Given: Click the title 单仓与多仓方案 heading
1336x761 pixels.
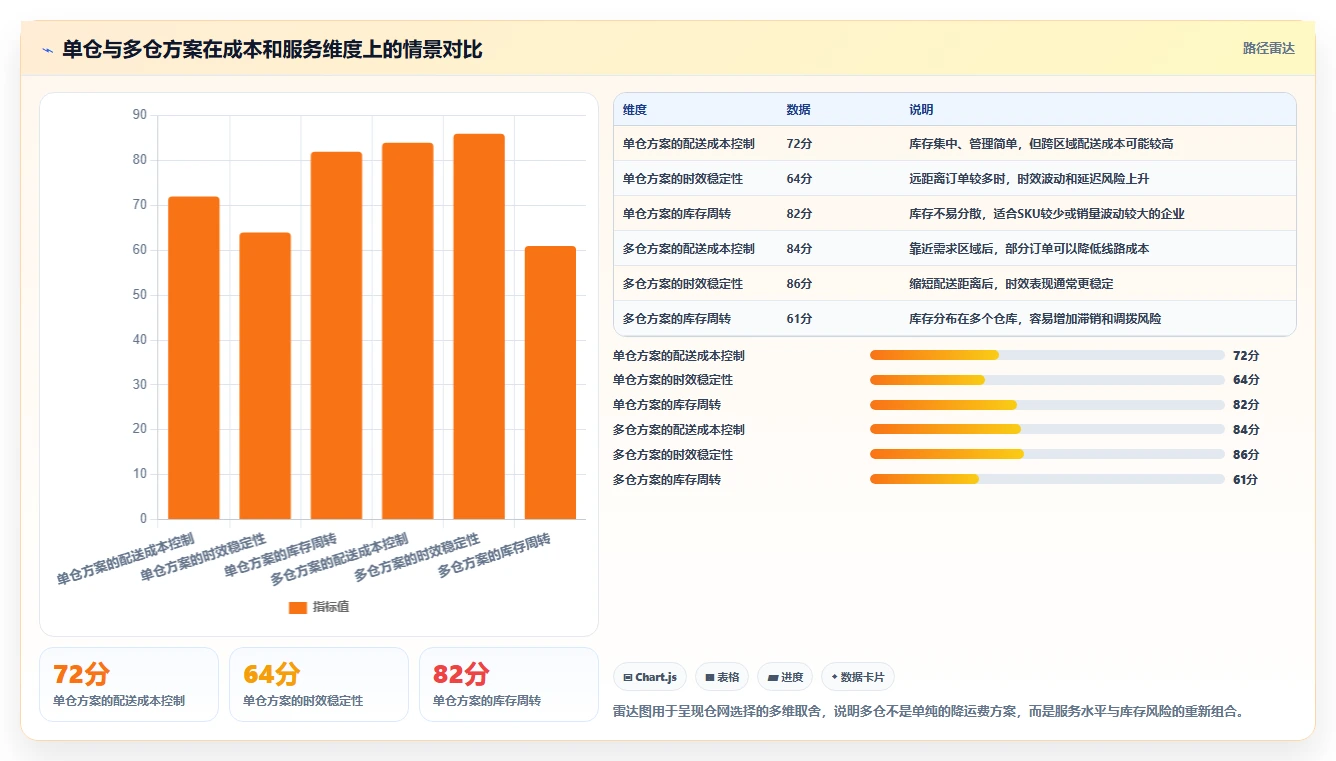Looking at the screenshot, I should click(x=272, y=50).
